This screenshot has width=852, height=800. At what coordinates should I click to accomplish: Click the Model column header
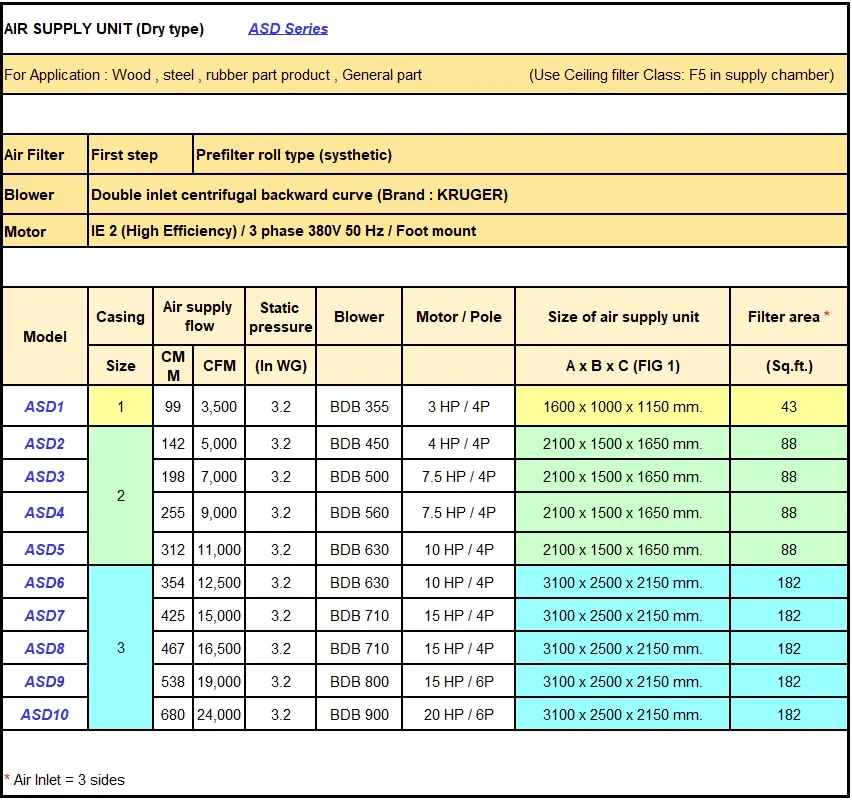44,336
